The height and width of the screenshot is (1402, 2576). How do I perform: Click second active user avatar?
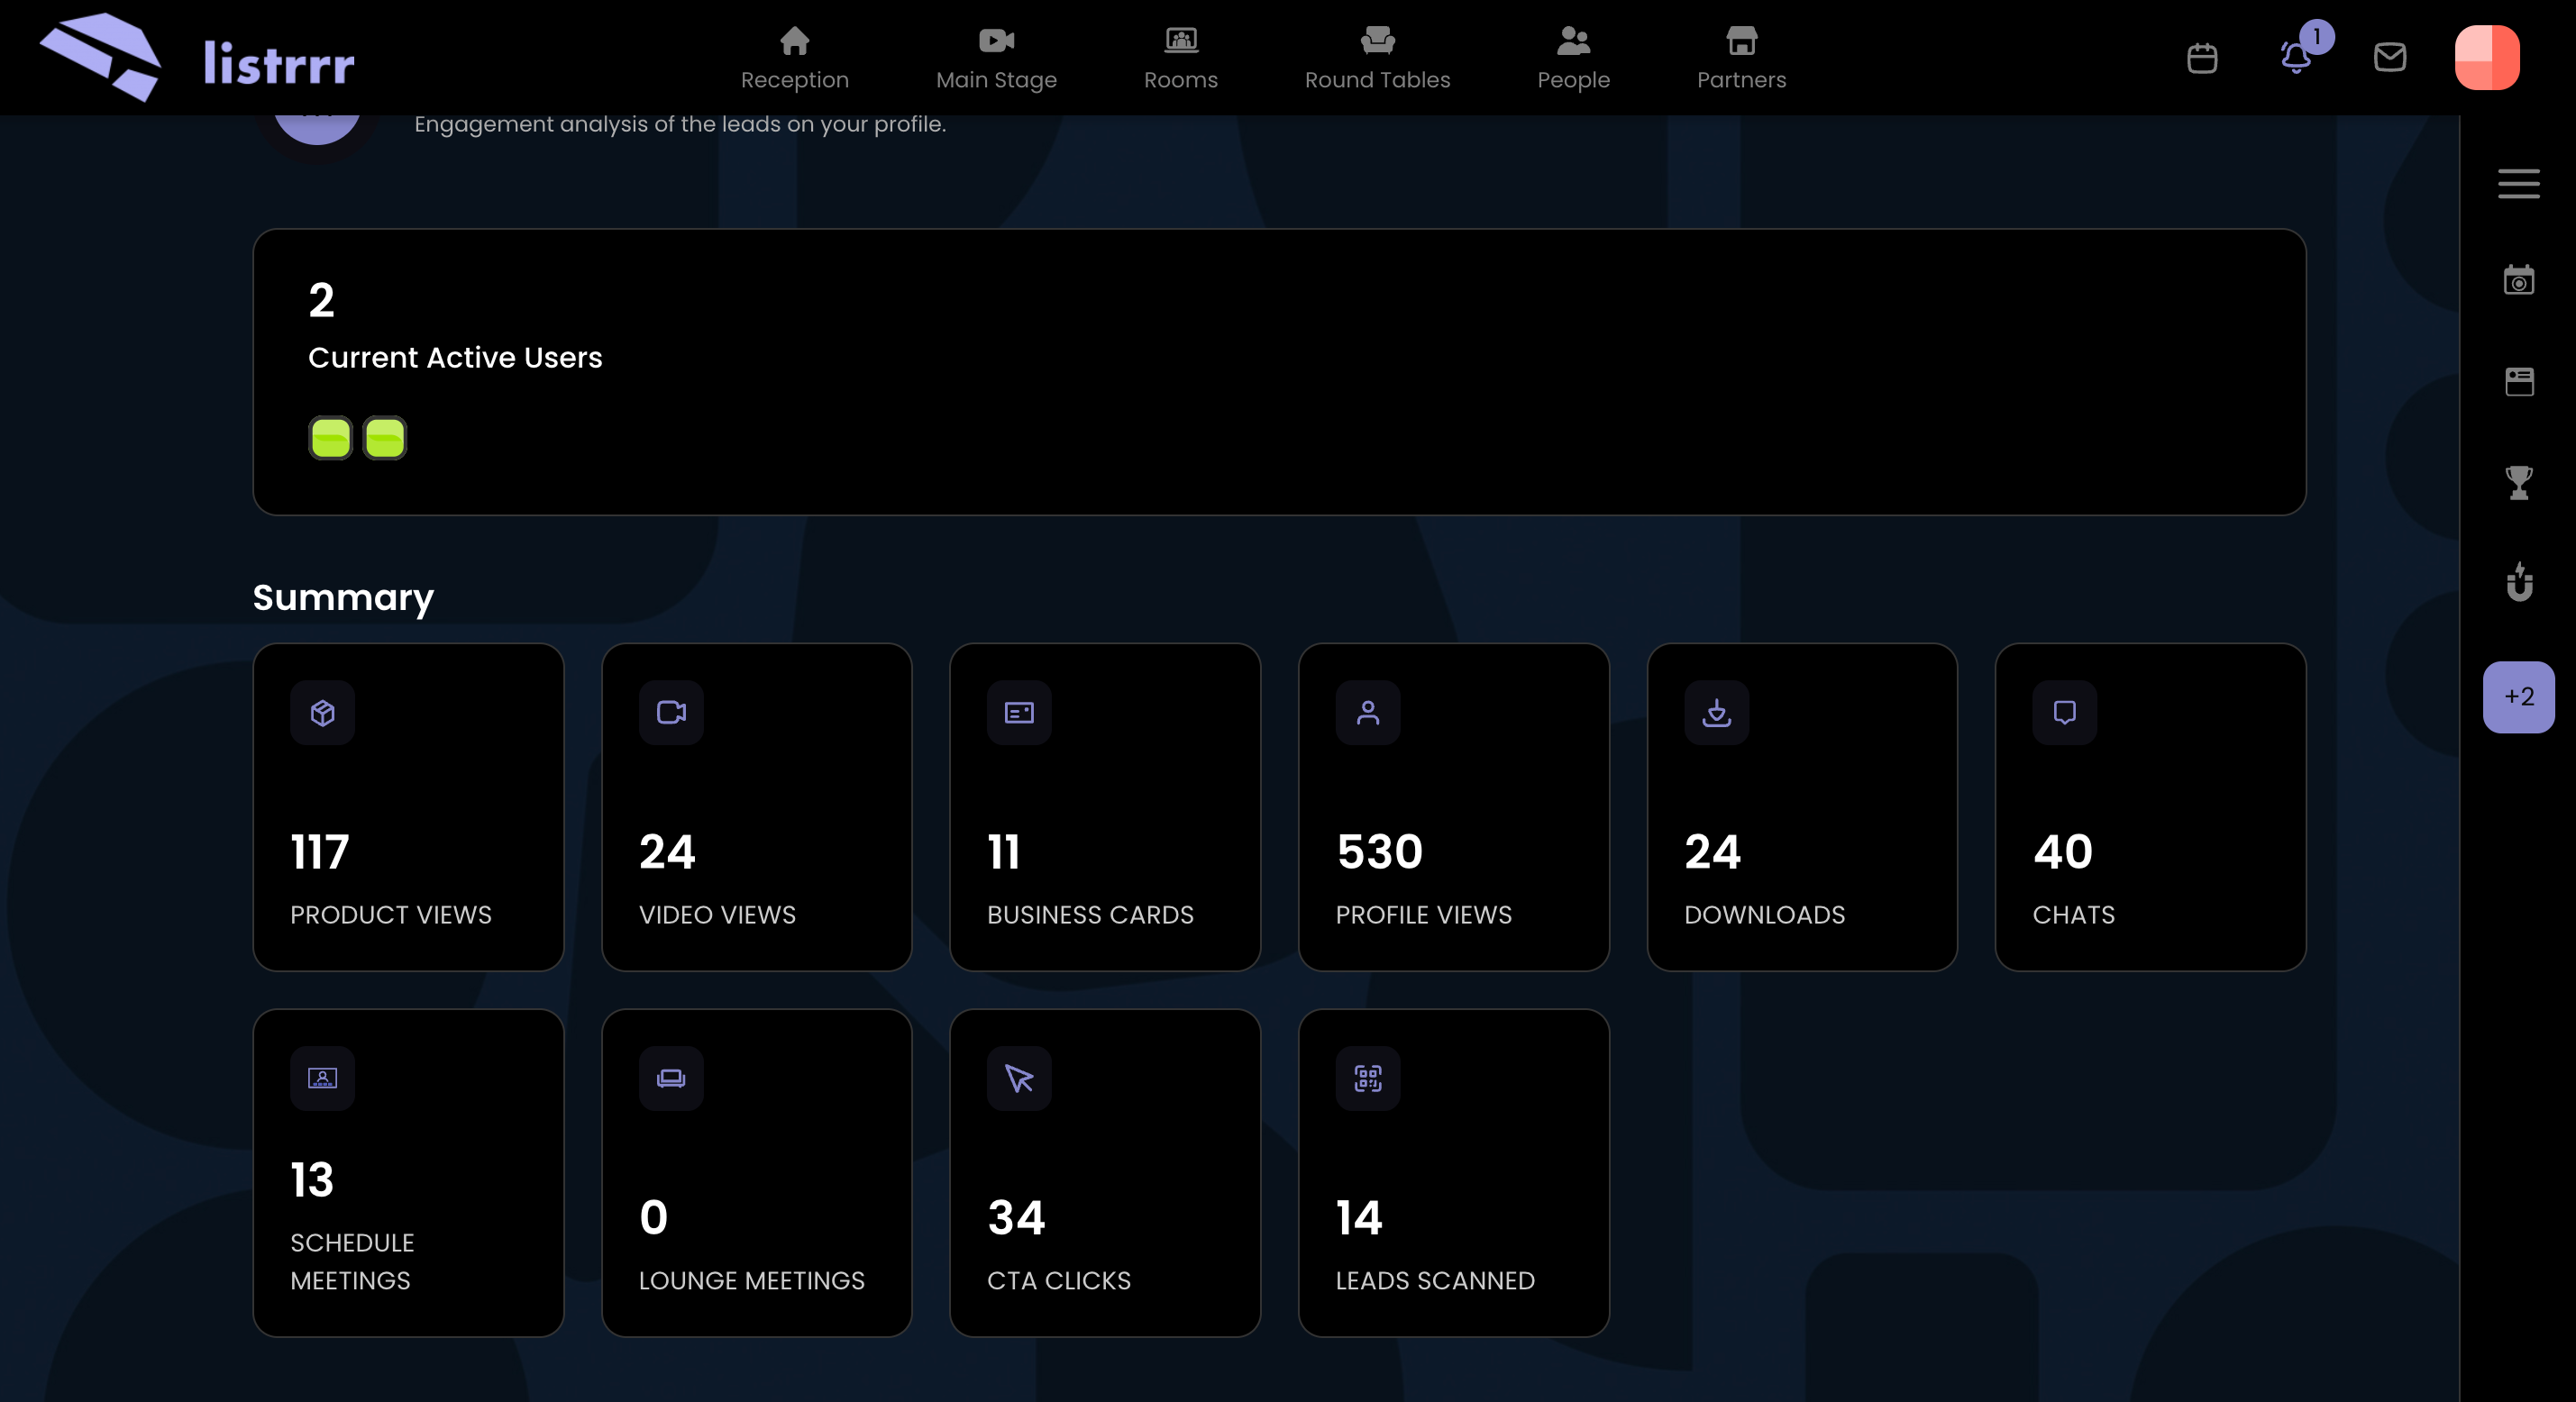384,438
